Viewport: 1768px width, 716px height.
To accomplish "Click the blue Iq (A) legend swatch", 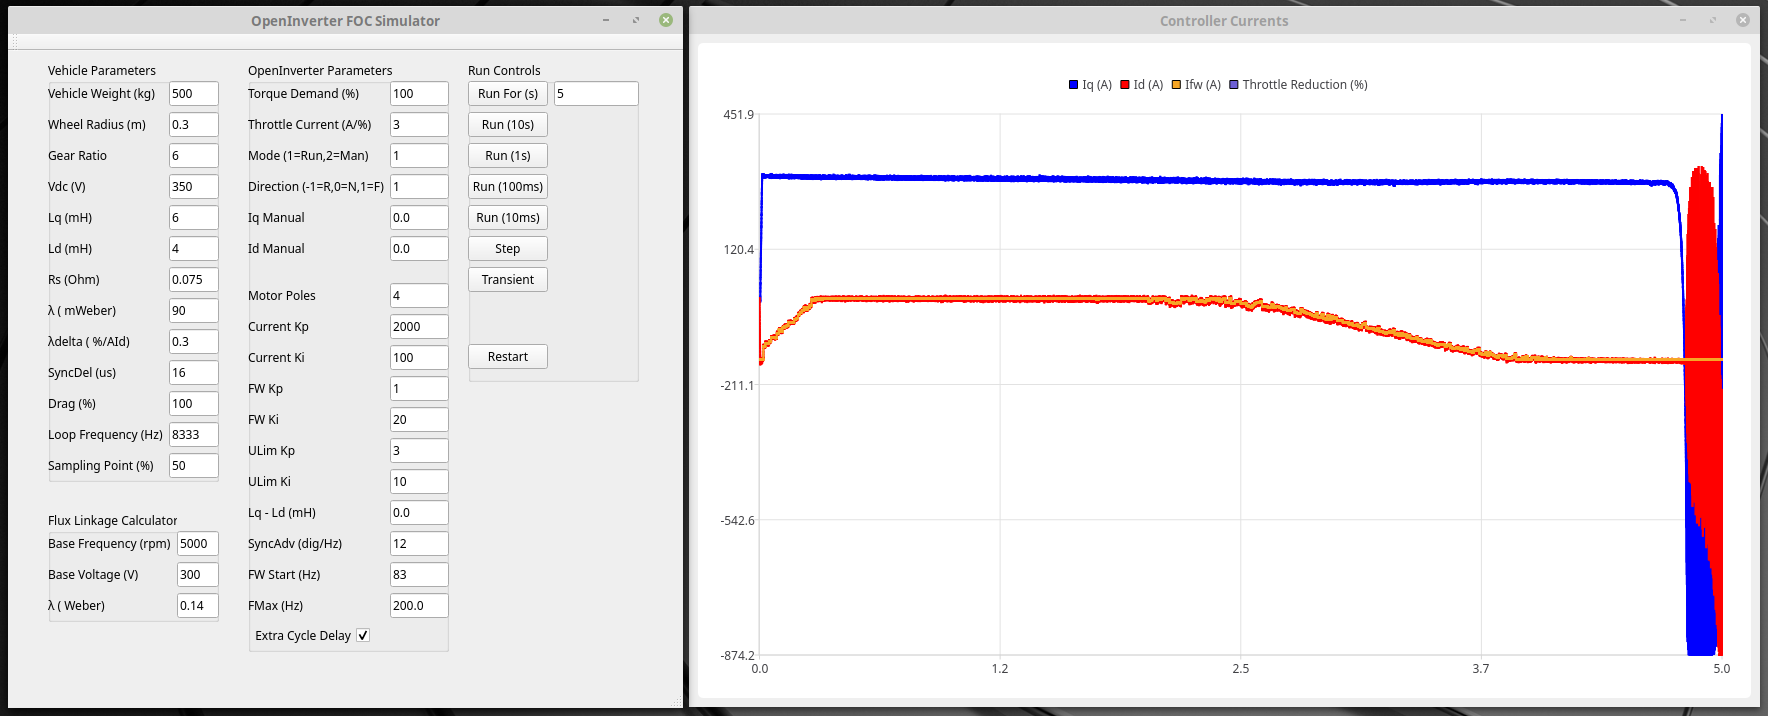I will 1073,85.
